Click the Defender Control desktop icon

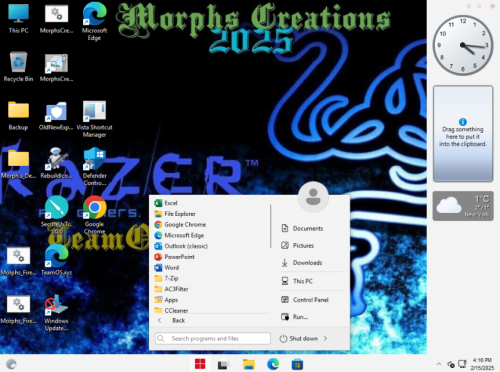(x=95, y=167)
